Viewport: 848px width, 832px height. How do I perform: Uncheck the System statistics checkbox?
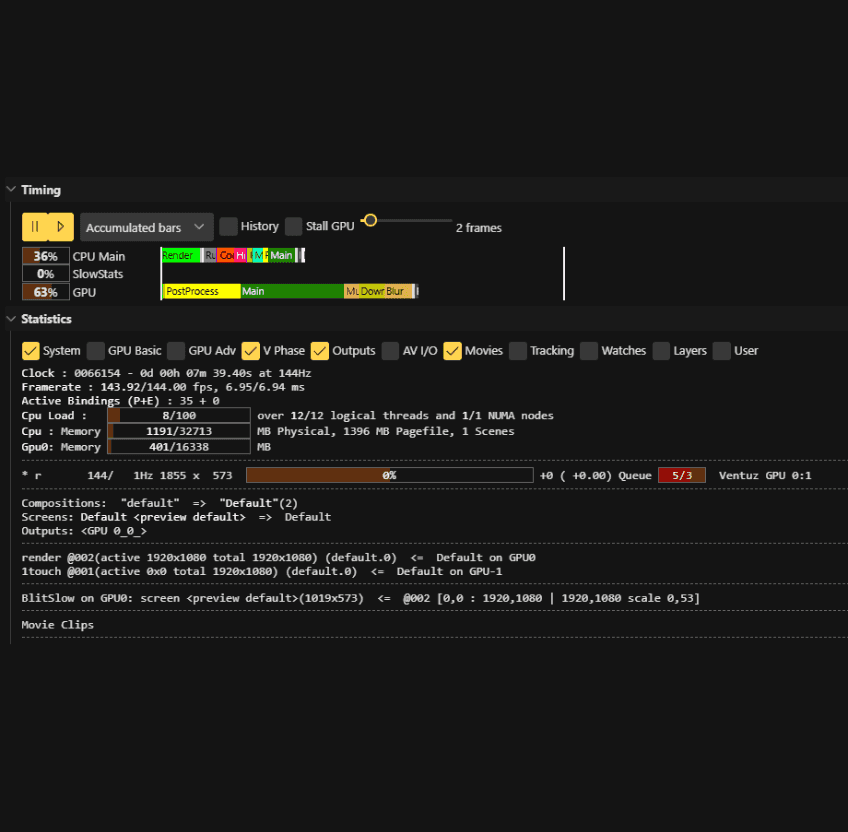pos(31,351)
